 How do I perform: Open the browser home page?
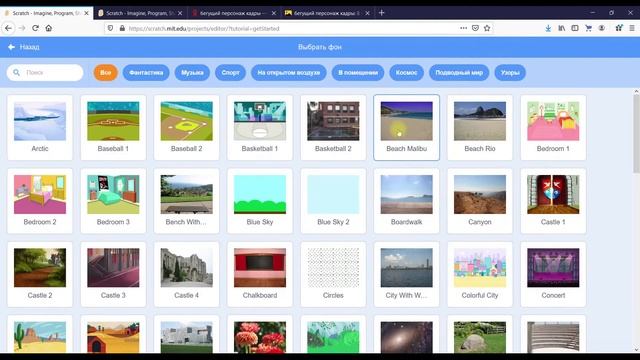coord(49,28)
